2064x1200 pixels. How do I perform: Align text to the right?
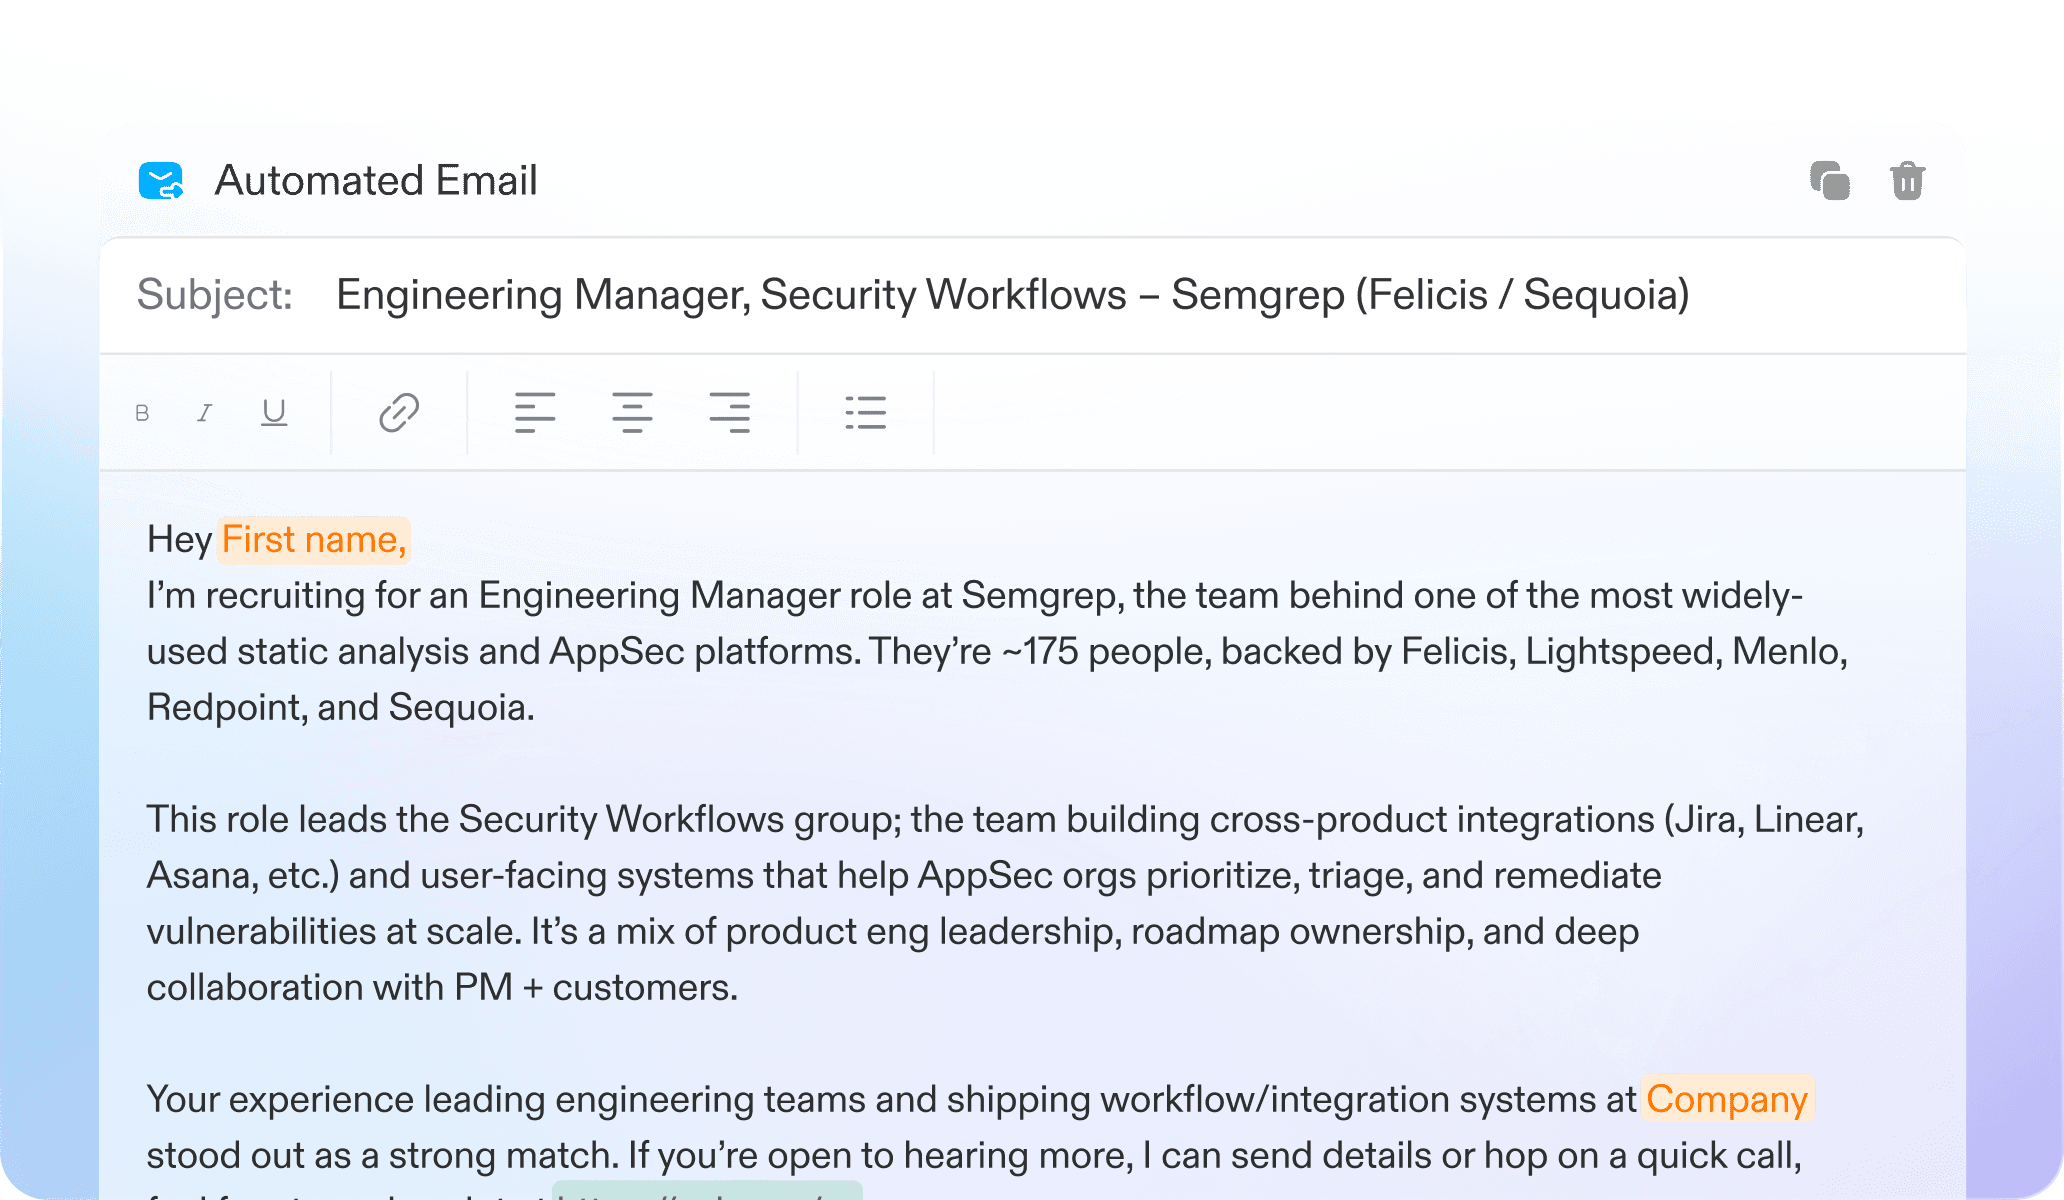pos(730,412)
